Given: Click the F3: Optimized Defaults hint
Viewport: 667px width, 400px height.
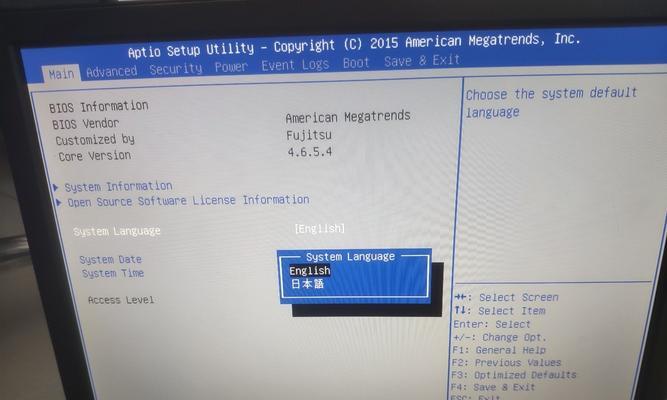Looking at the screenshot, I should point(513,375).
